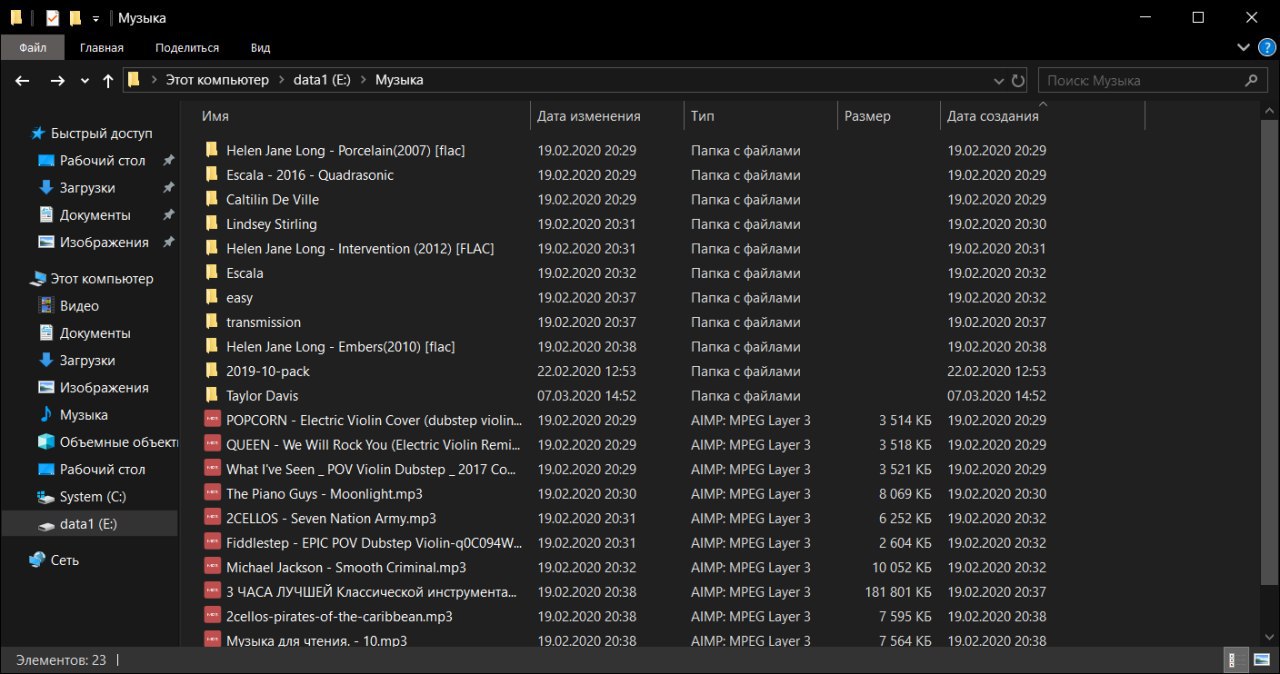Image resolution: width=1280 pixels, height=674 pixels.
Task: Select POPCORN Electric Violin Cover mp3 icon
Action: pos(212,419)
